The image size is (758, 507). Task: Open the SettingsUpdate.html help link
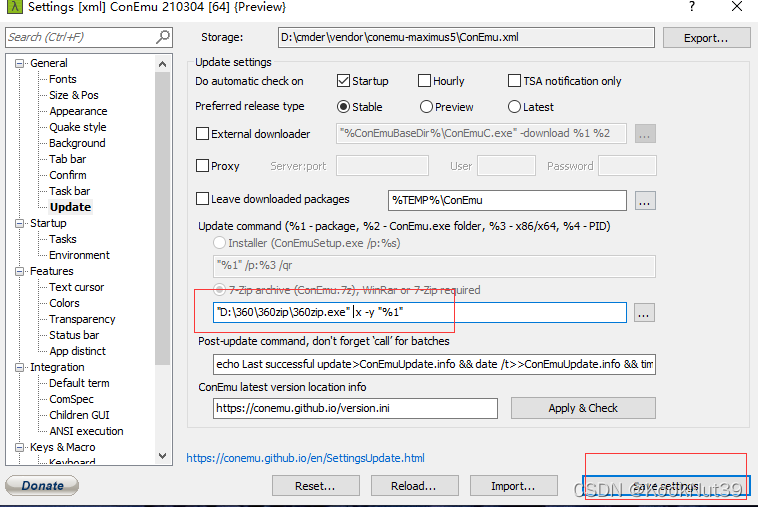pos(306,458)
